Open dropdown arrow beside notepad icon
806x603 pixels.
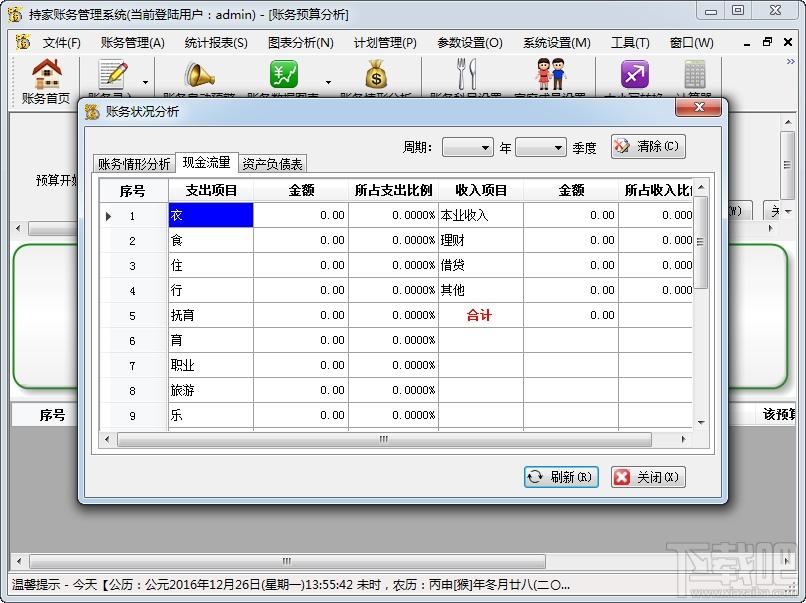(145, 82)
